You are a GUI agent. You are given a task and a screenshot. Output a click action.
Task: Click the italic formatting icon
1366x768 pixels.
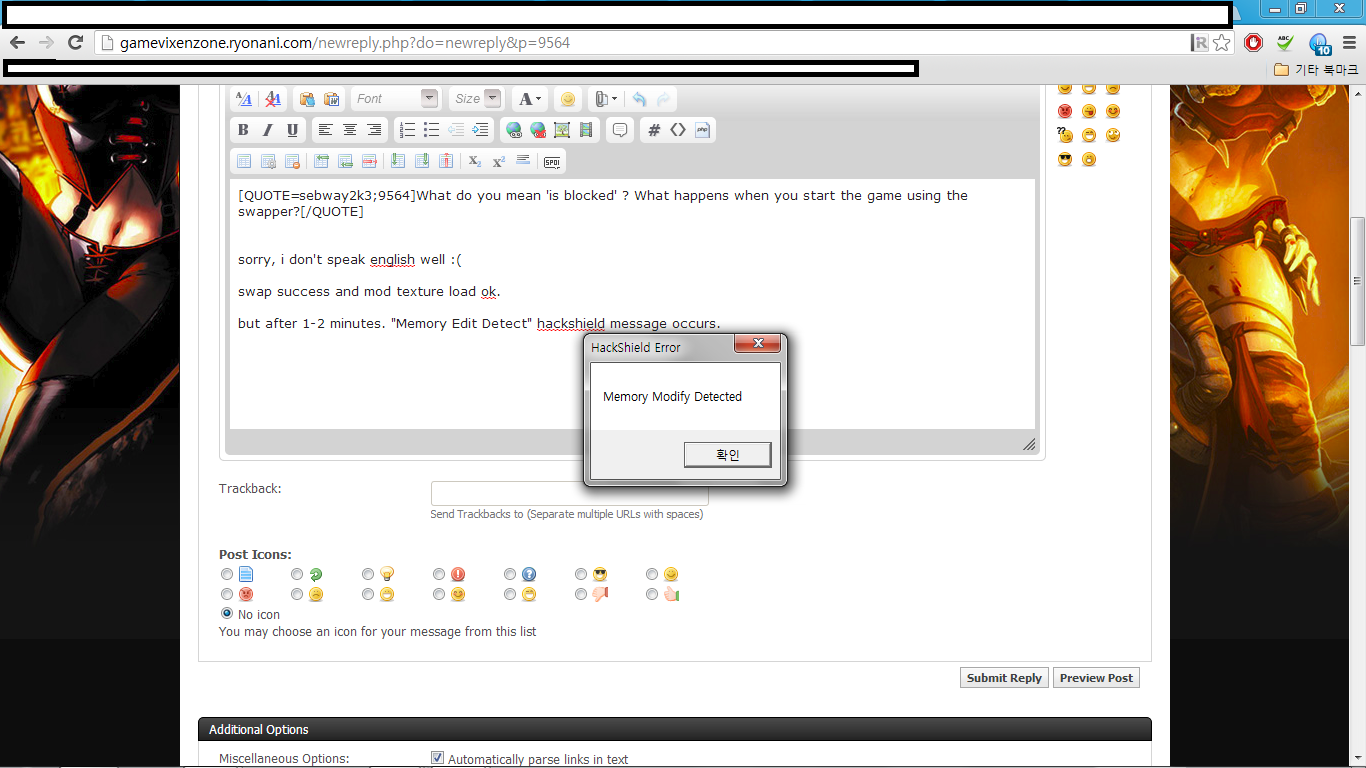267,130
